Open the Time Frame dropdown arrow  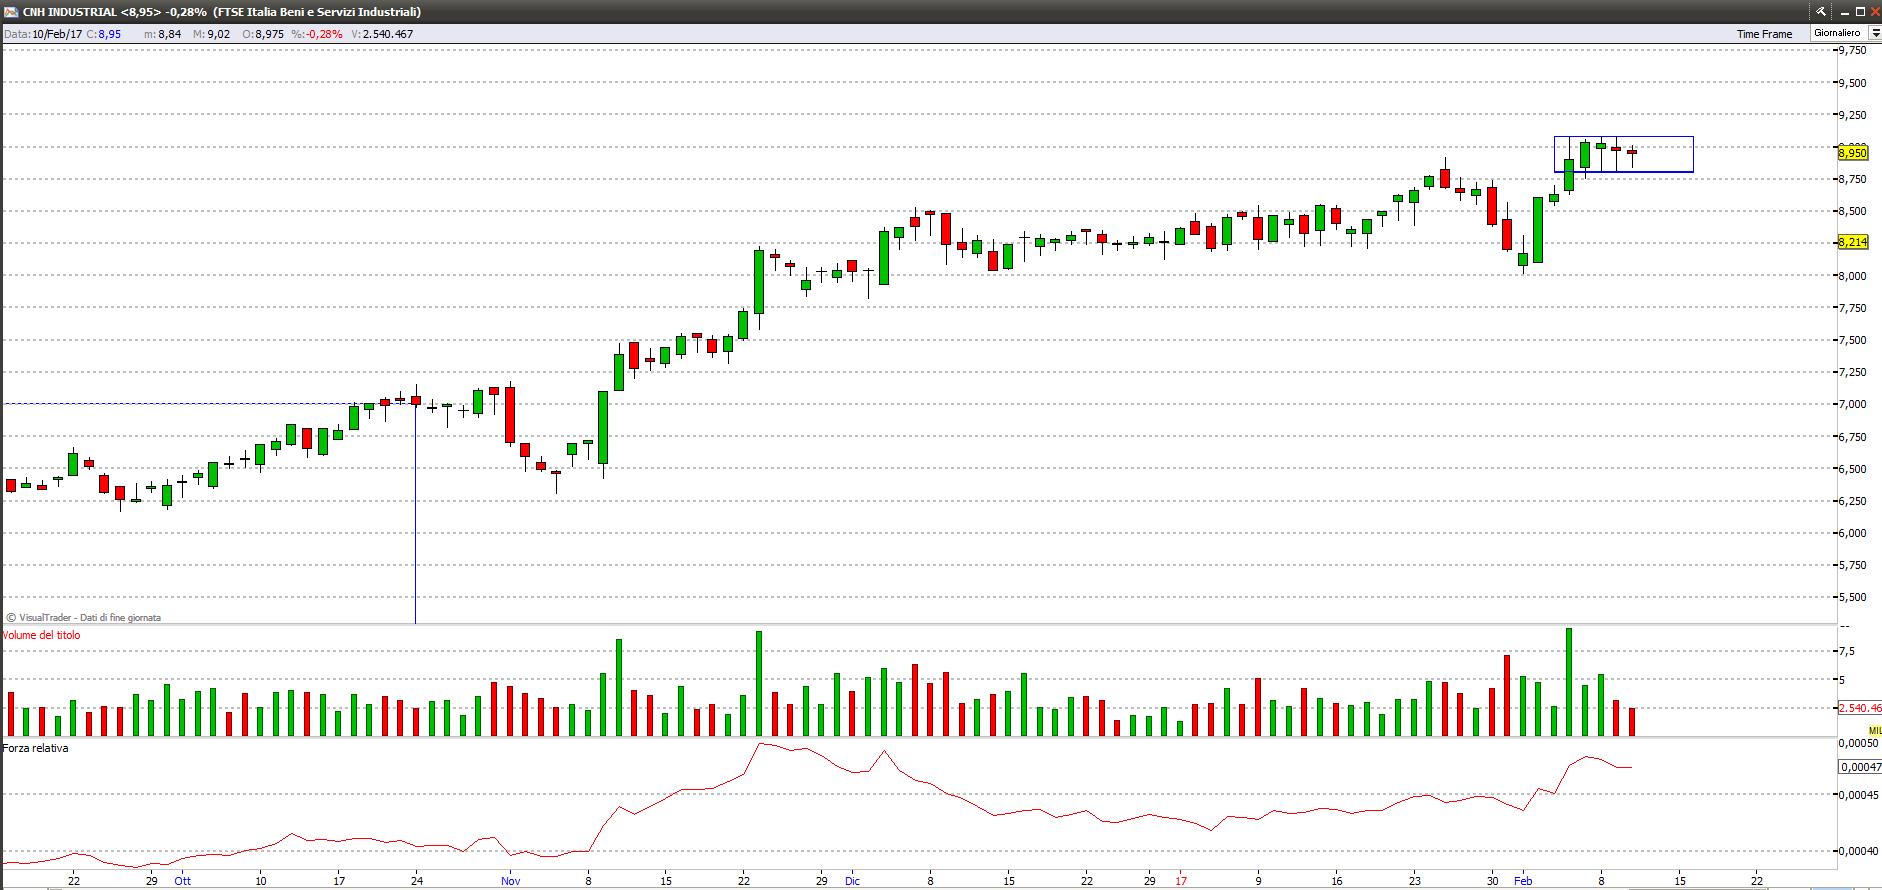(x=1875, y=33)
